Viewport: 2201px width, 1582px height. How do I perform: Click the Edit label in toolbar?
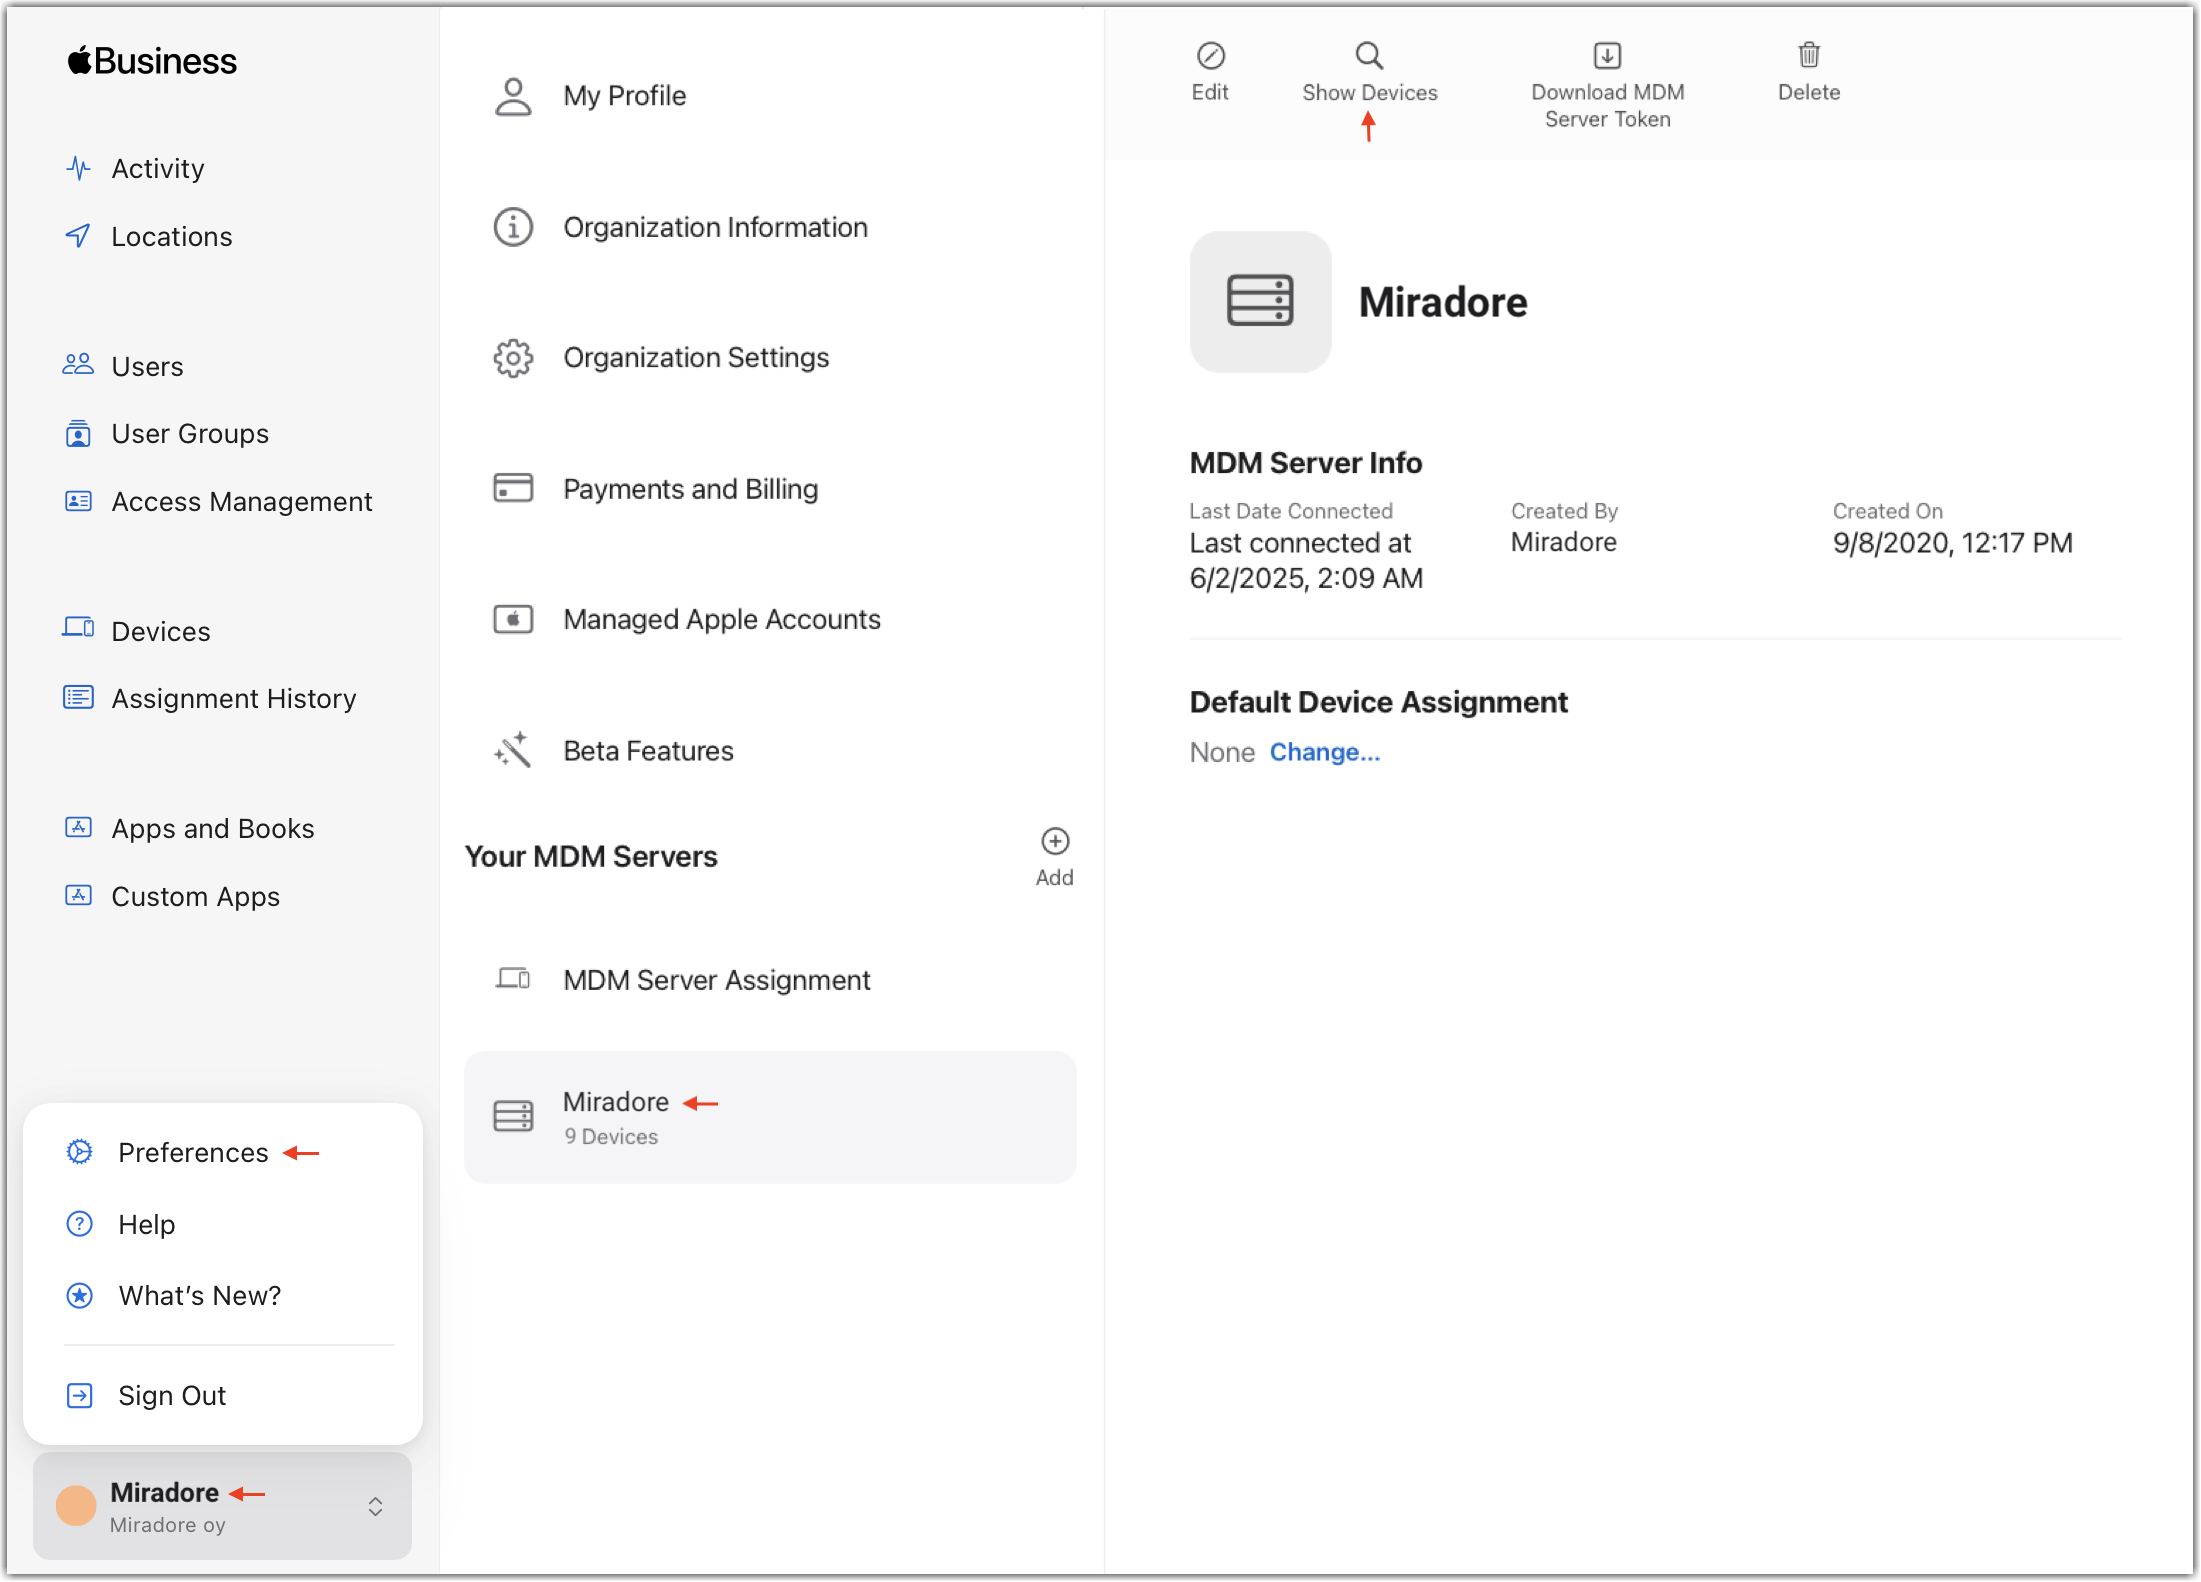1210,92
